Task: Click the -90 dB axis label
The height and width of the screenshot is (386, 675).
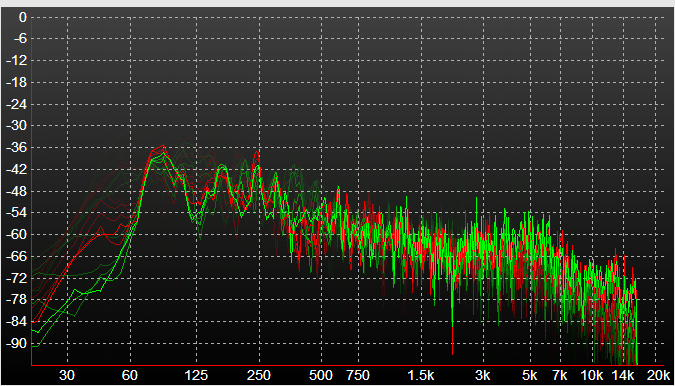Action: [x=16, y=343]
